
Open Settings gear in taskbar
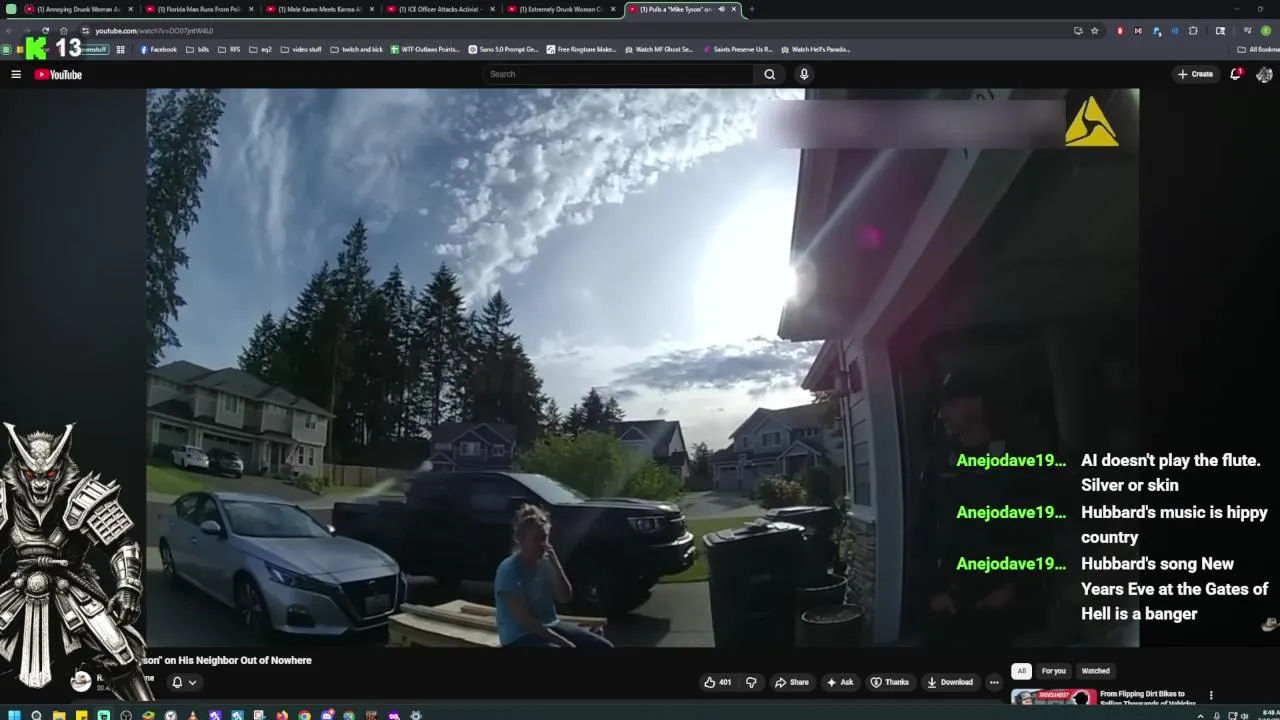coord(416,715)
